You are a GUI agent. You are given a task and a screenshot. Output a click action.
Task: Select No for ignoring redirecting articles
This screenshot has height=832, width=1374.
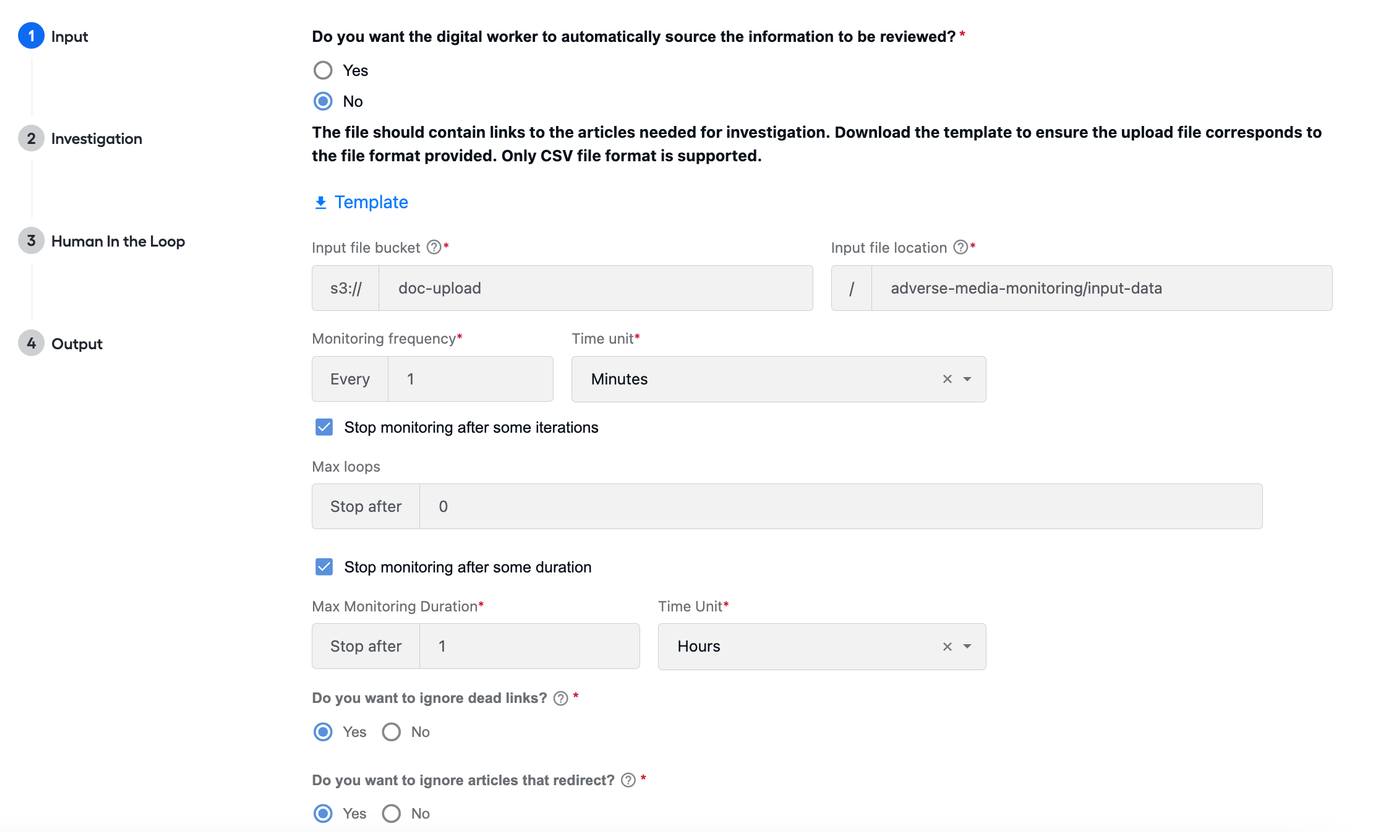(391, 814)
